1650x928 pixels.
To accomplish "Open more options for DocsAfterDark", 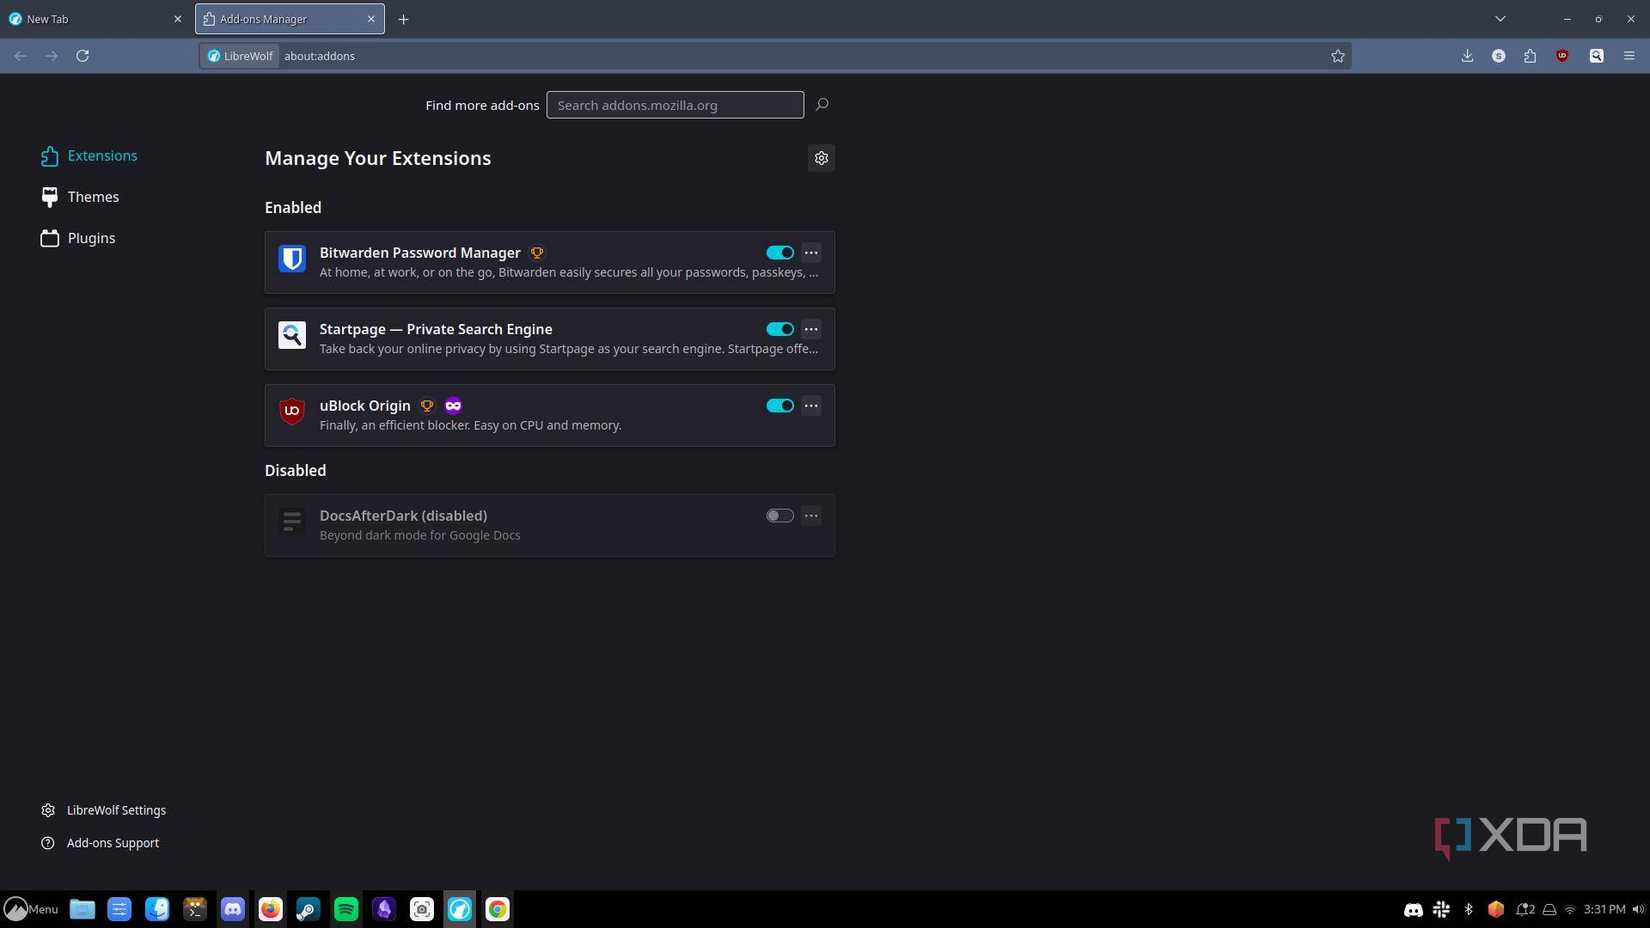I will (811, 516).
